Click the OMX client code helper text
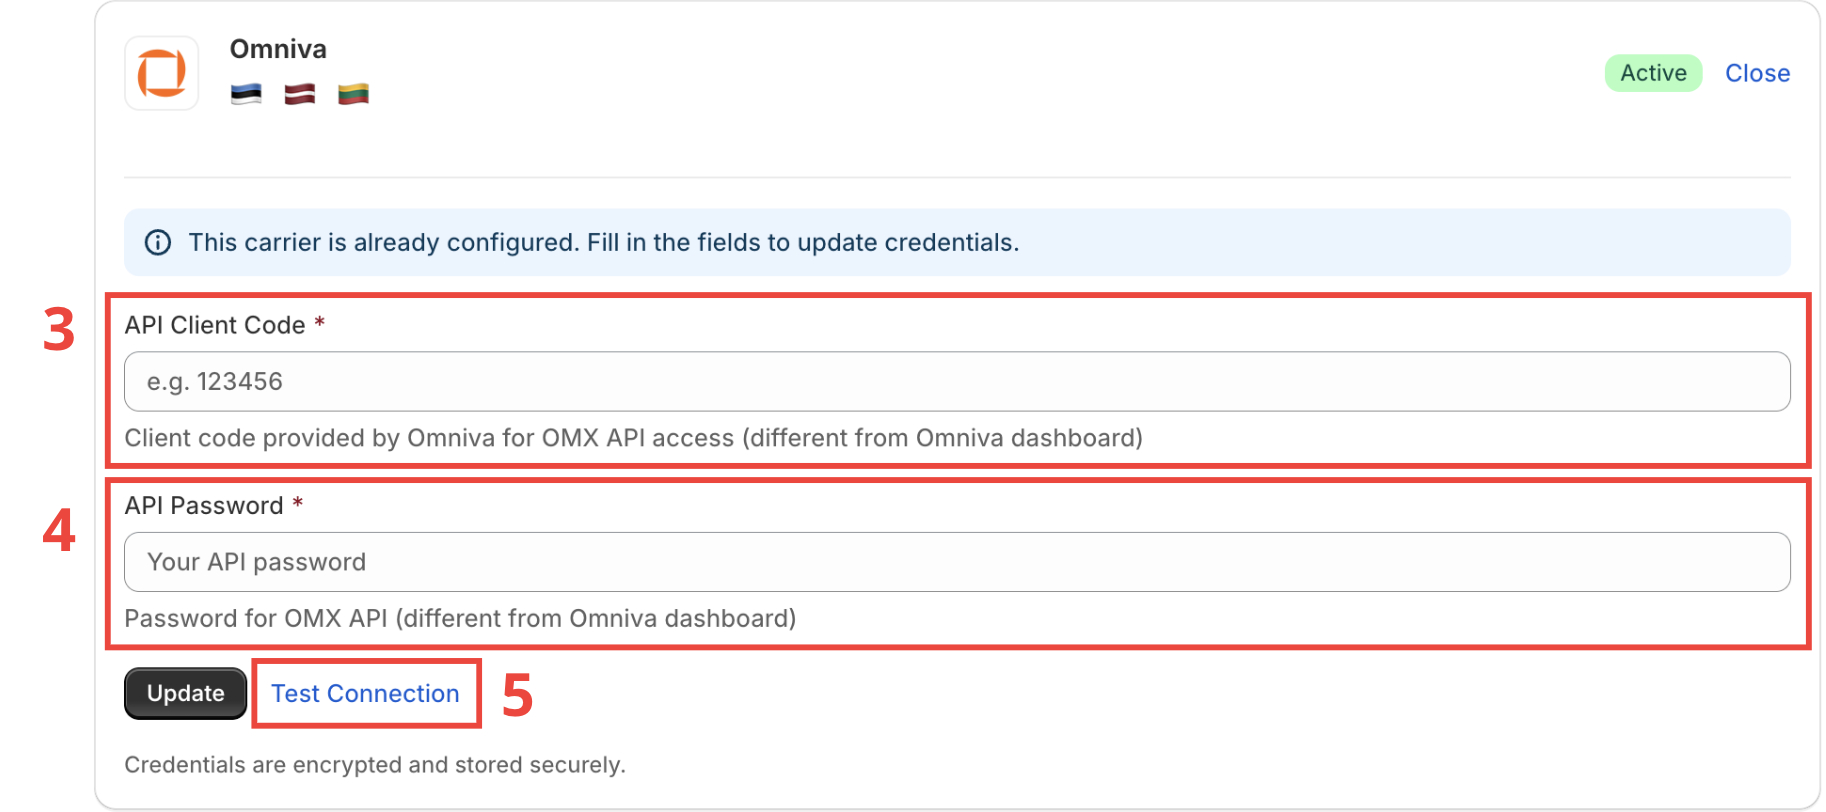Screen dimensions: 1826x812 633,438
